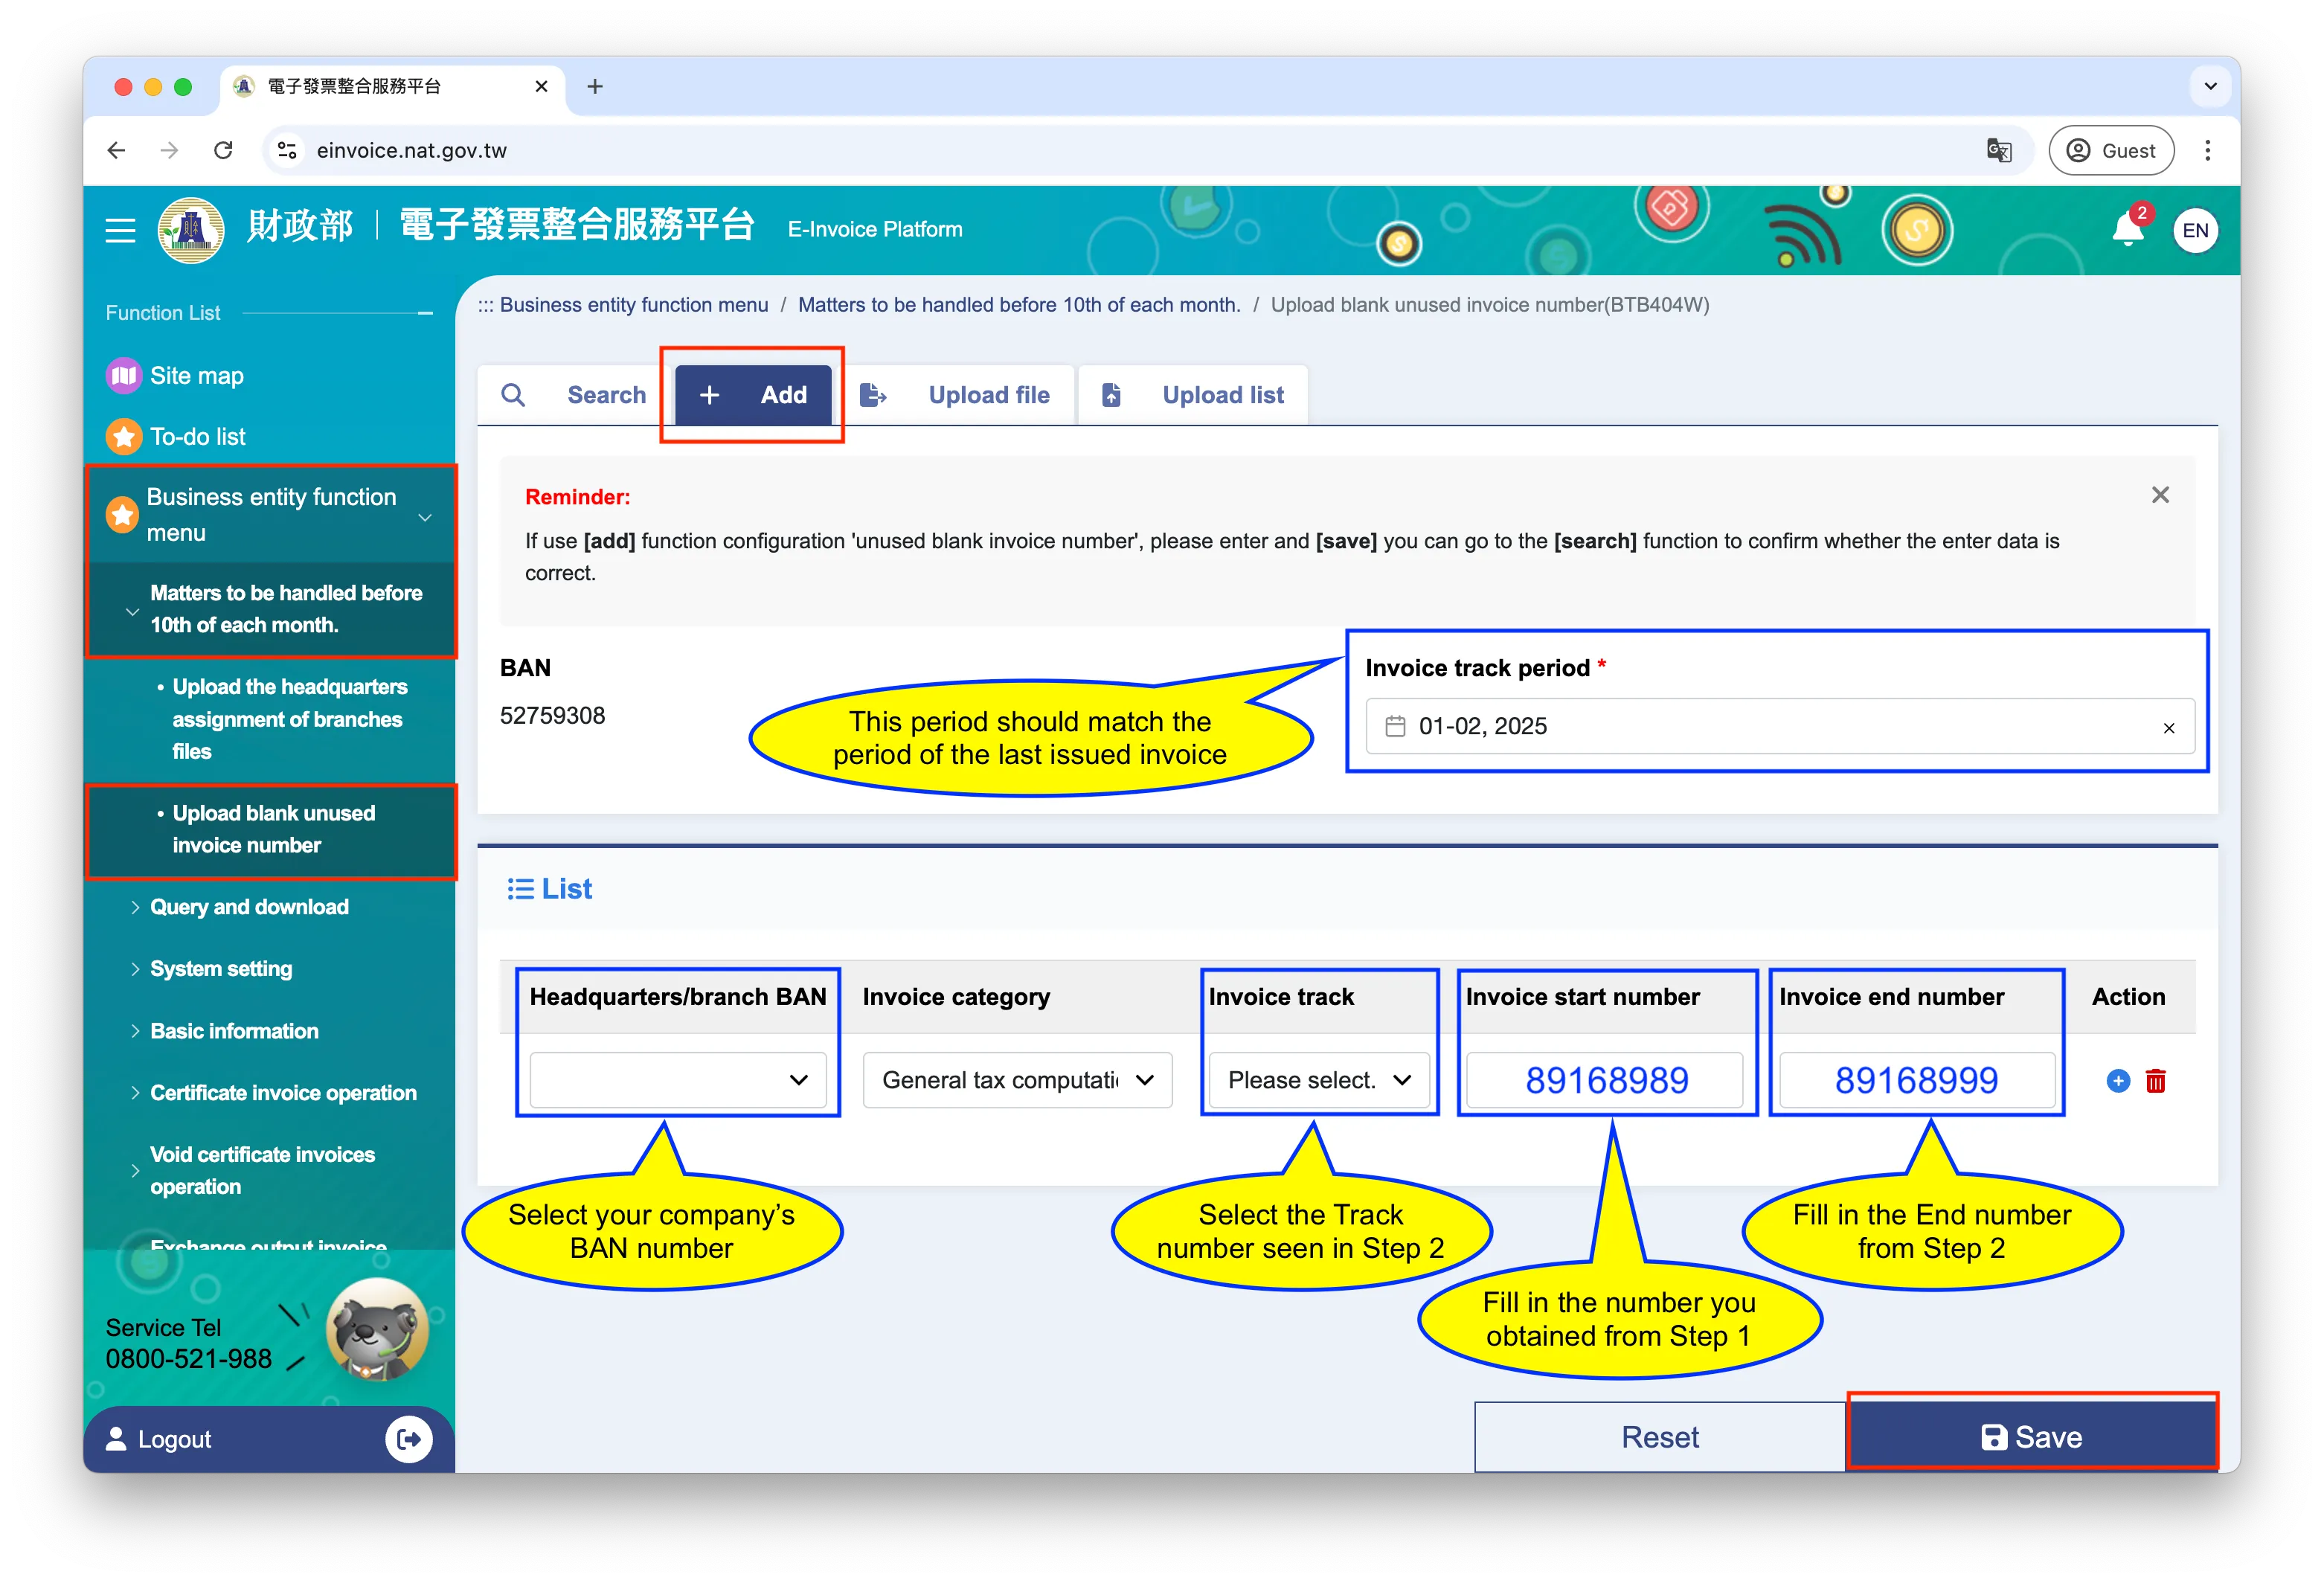
Task: Click the browser forward arrow
Action: pyautogui.click(x=169, y=150)
